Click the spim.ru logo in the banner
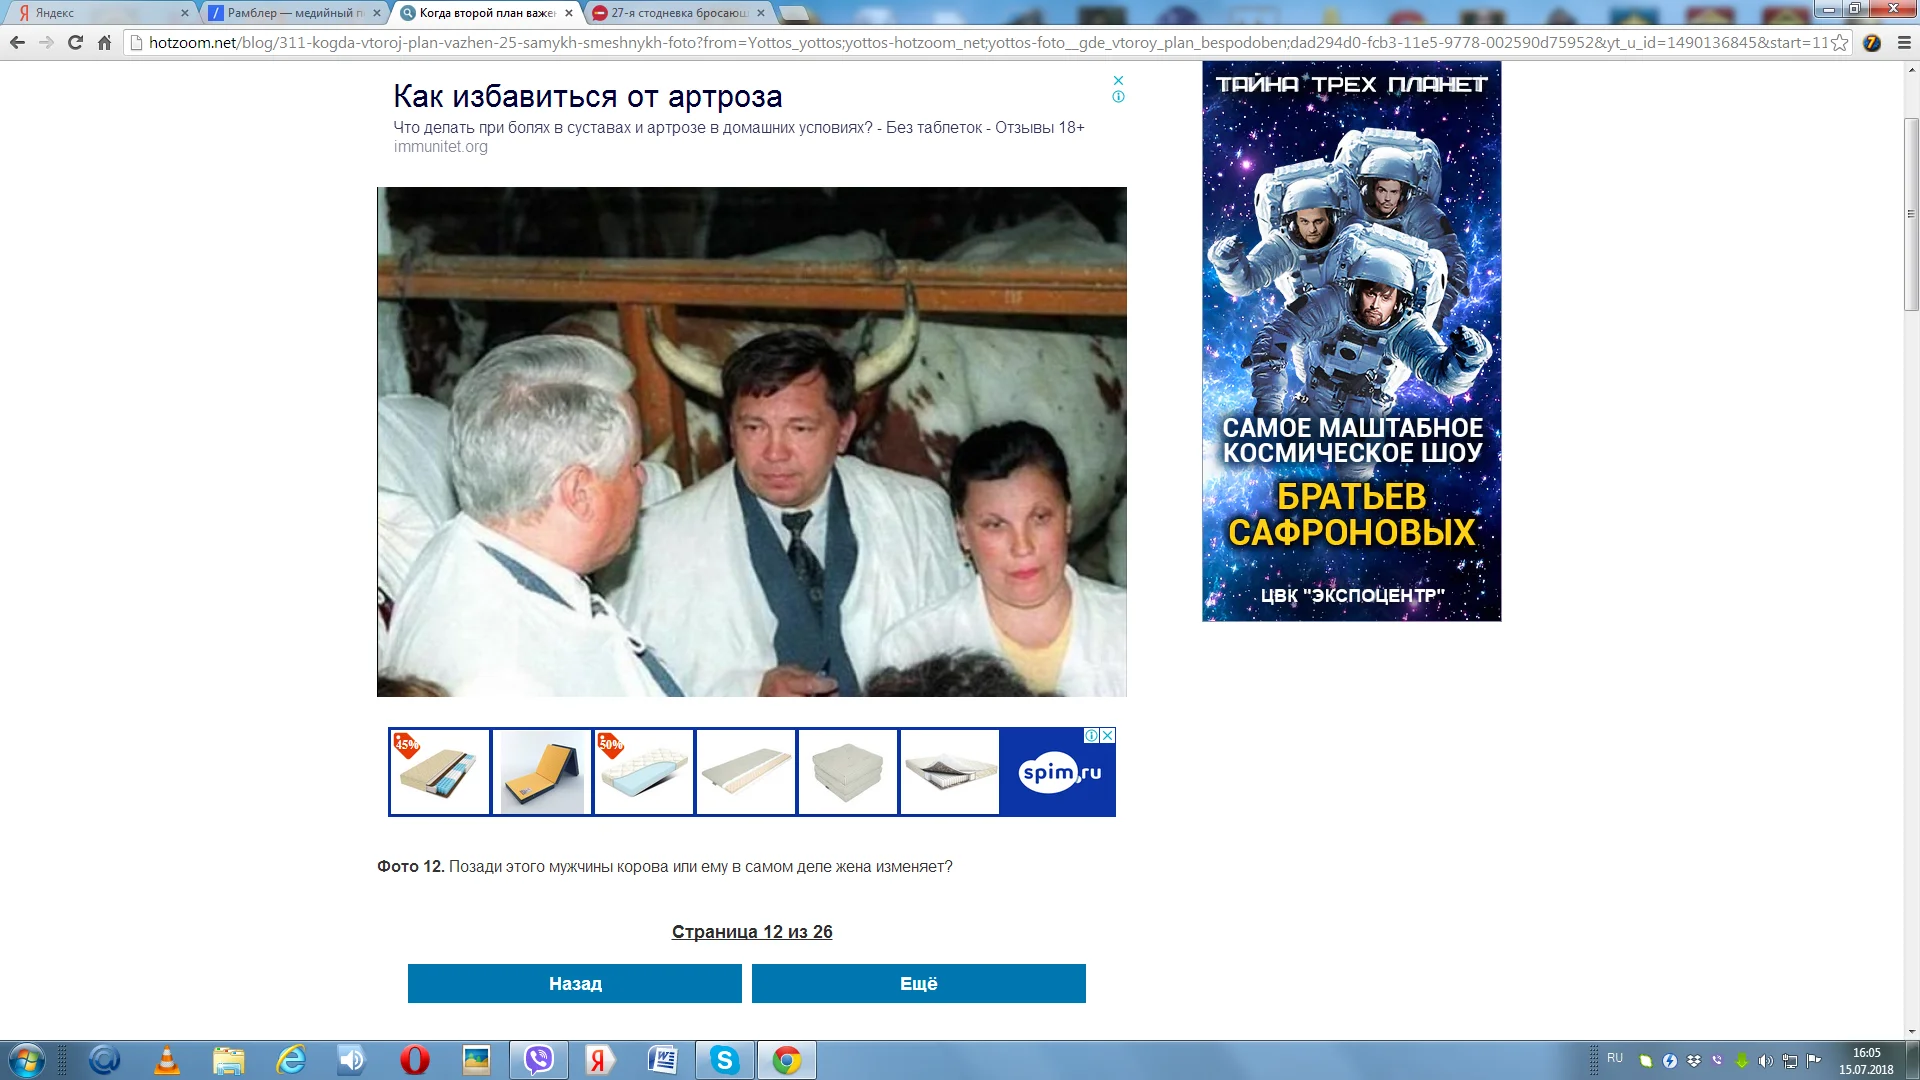This screenshot has width=1920, height=1080. (1059, 773)
